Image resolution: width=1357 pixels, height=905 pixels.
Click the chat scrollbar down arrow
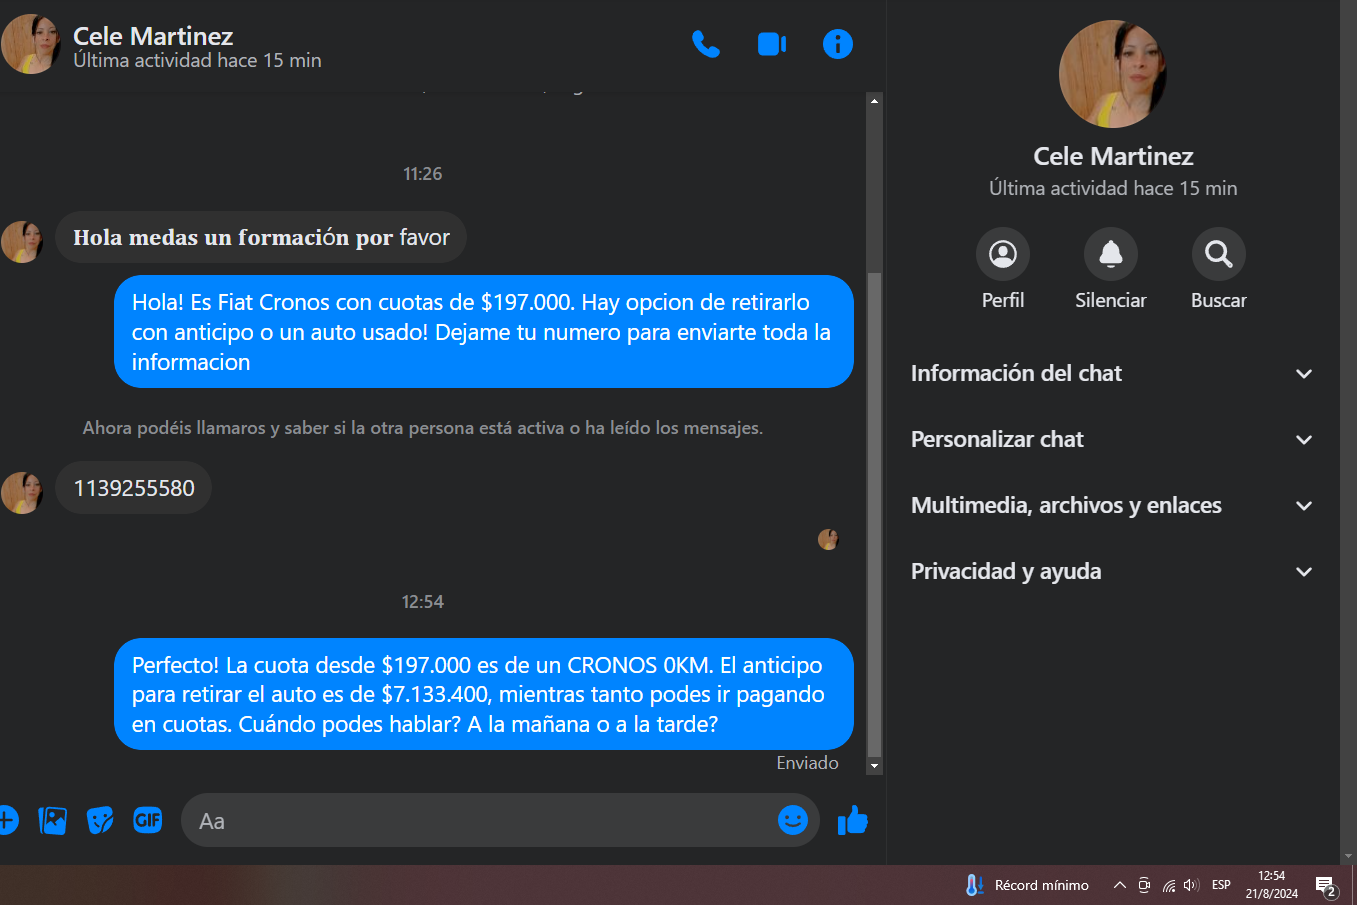[874, 766]
